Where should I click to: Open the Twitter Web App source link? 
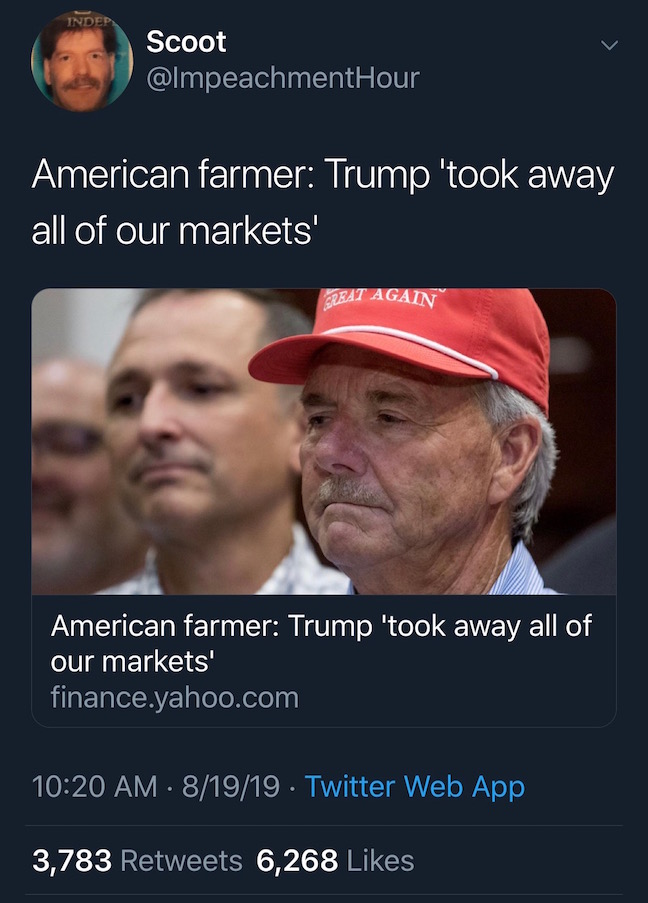[414, 787]
